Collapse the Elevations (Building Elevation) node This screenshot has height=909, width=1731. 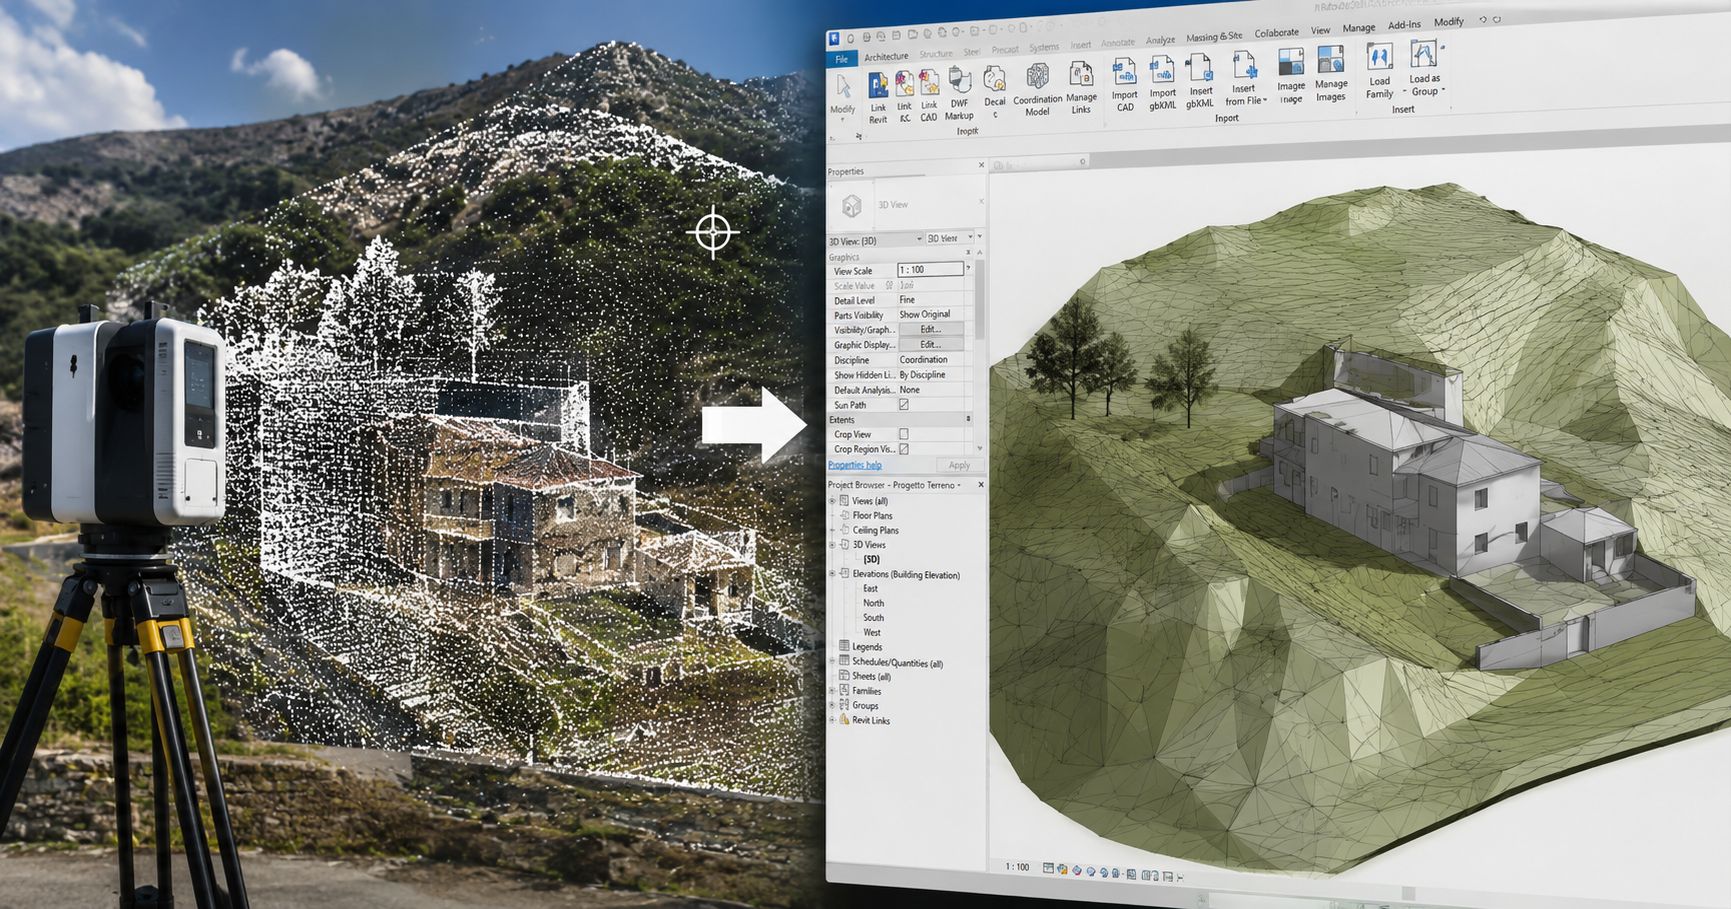832,574
